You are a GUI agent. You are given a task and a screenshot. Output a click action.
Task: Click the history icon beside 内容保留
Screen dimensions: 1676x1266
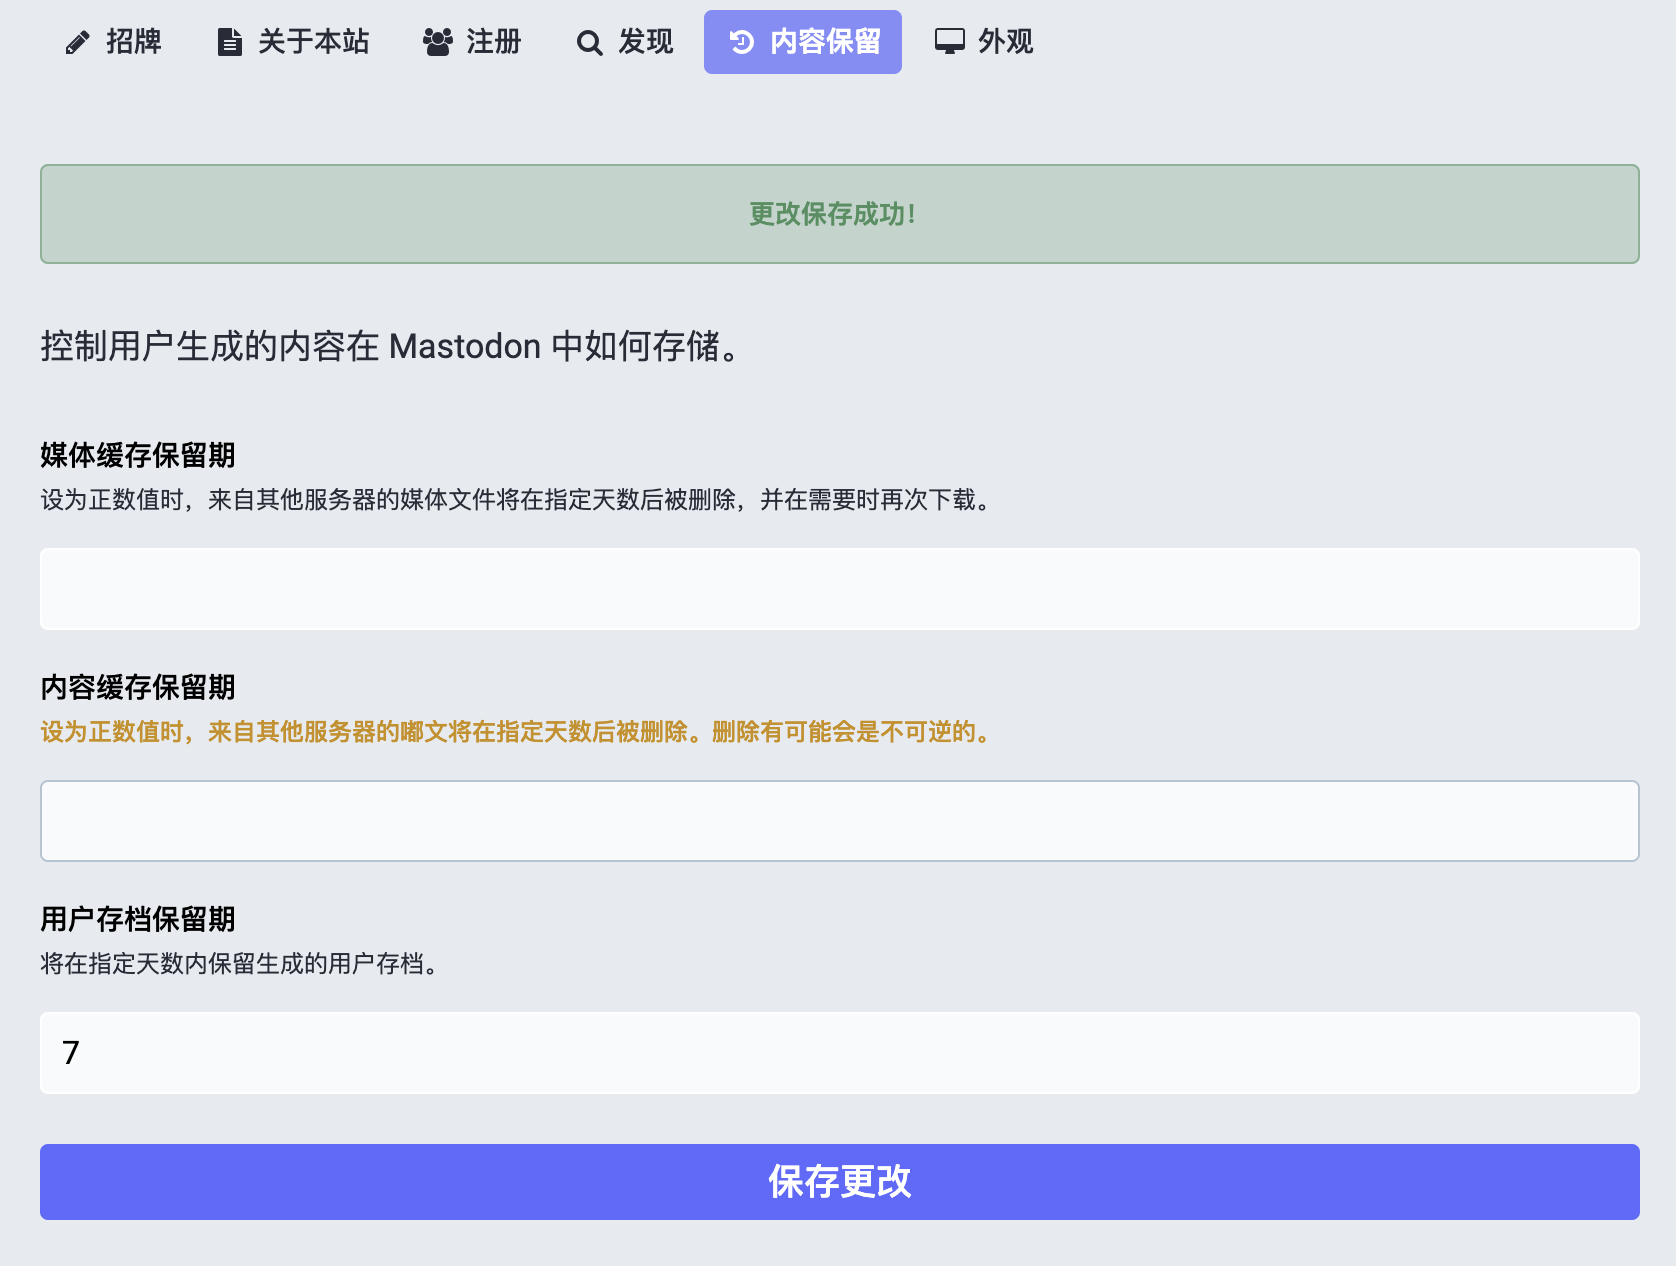742,42
